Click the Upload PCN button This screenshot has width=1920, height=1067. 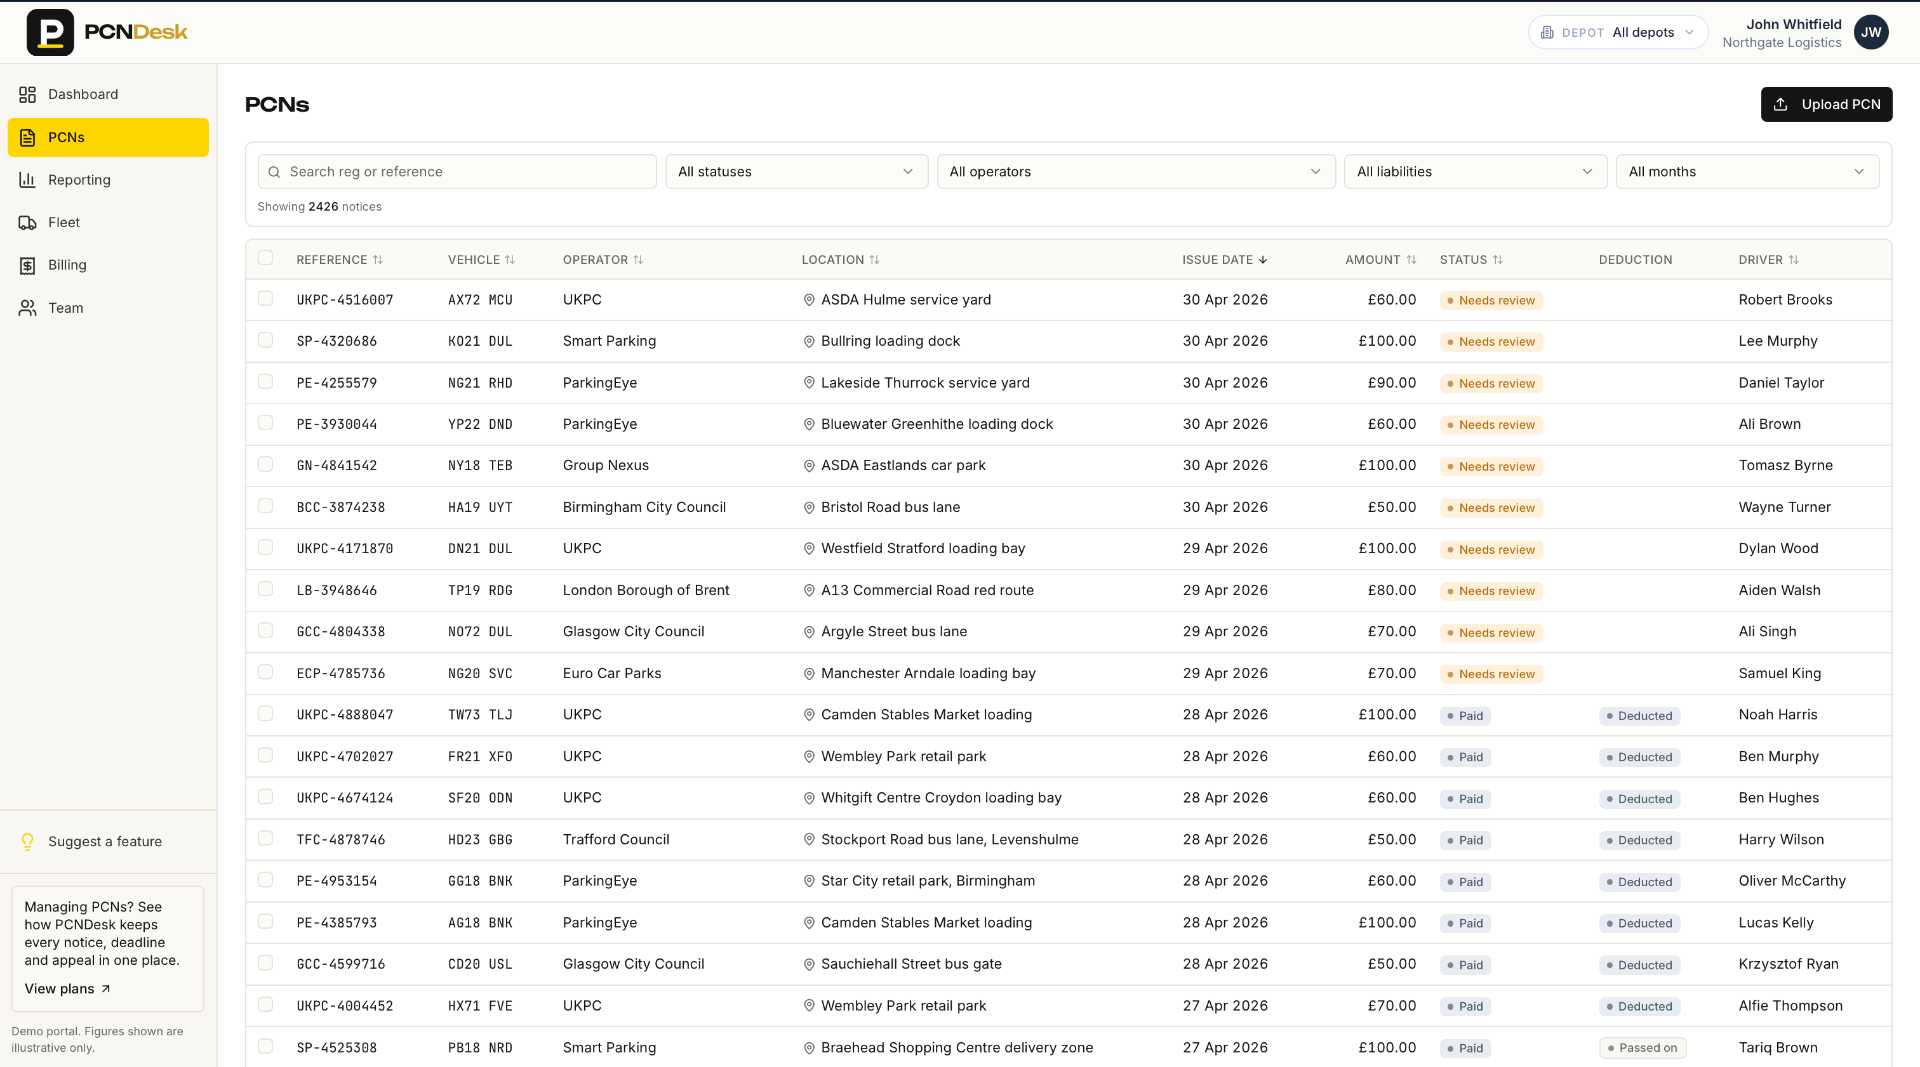(x=1826, y=104)
